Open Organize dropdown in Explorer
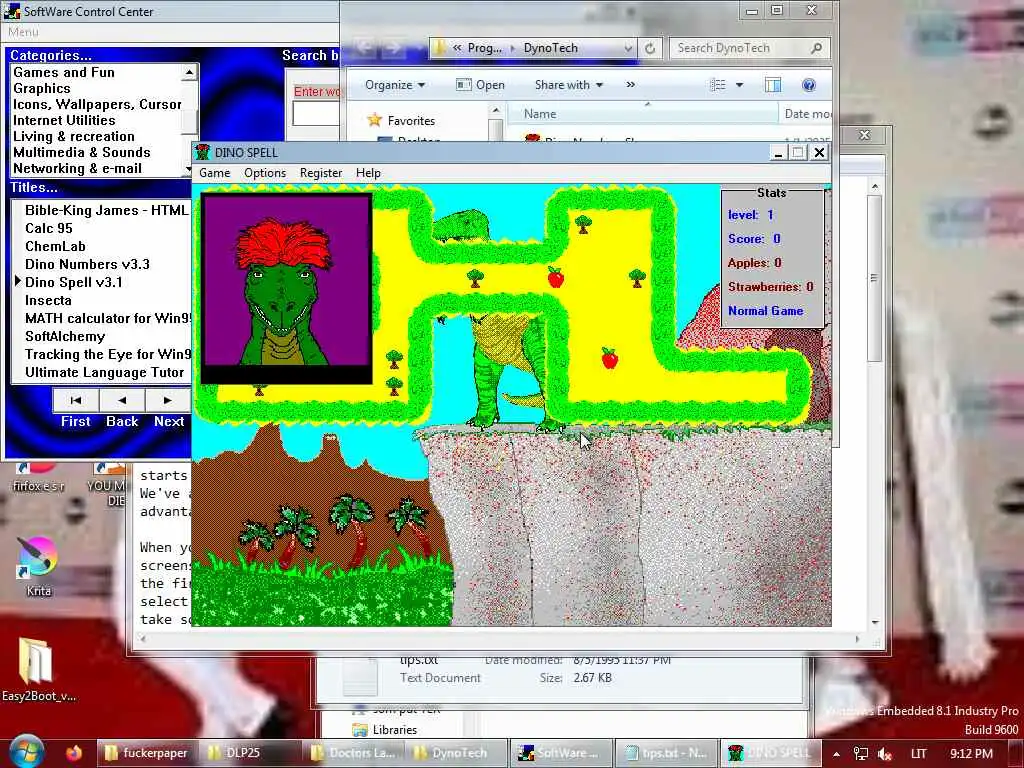Image resolution: width=1024 pixels, height=768 pixels. pos(394,85)
